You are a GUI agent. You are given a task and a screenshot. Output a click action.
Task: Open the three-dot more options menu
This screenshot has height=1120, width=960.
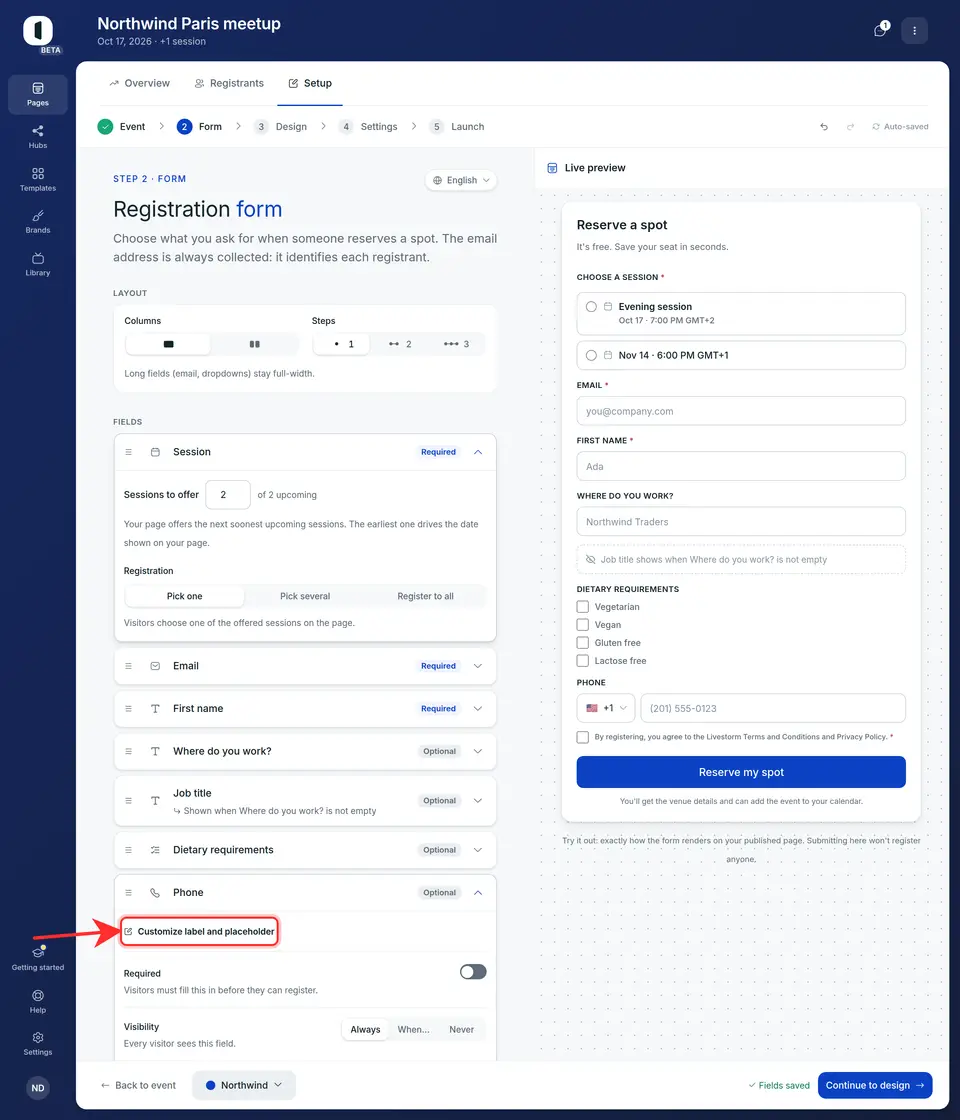(x=914, y=31)
